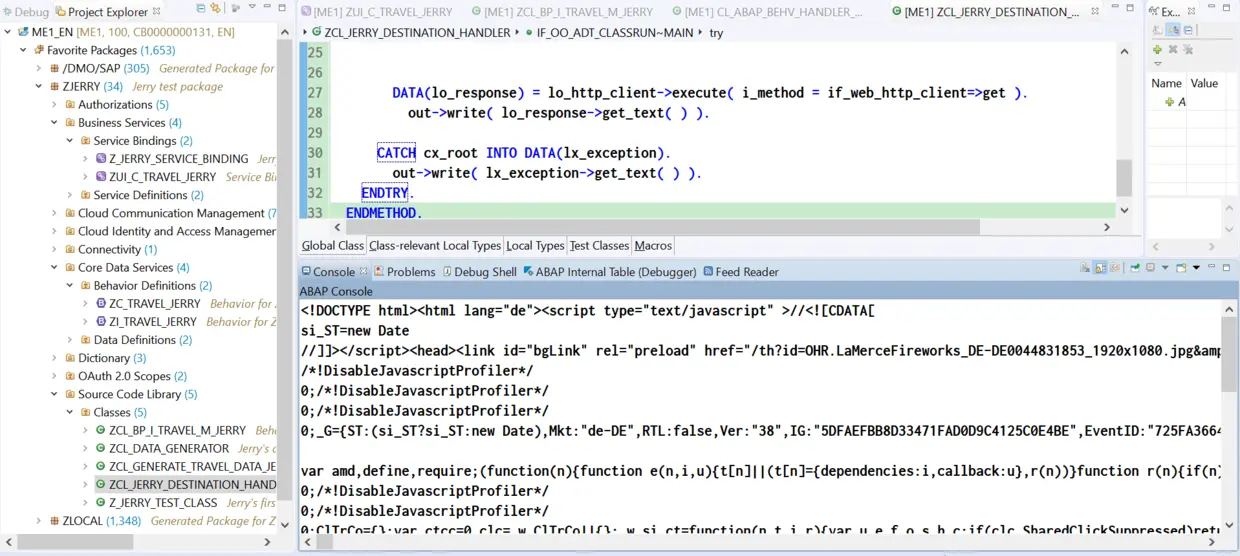Close the Console view tab
1240x556 pixels.
[364, 272]
